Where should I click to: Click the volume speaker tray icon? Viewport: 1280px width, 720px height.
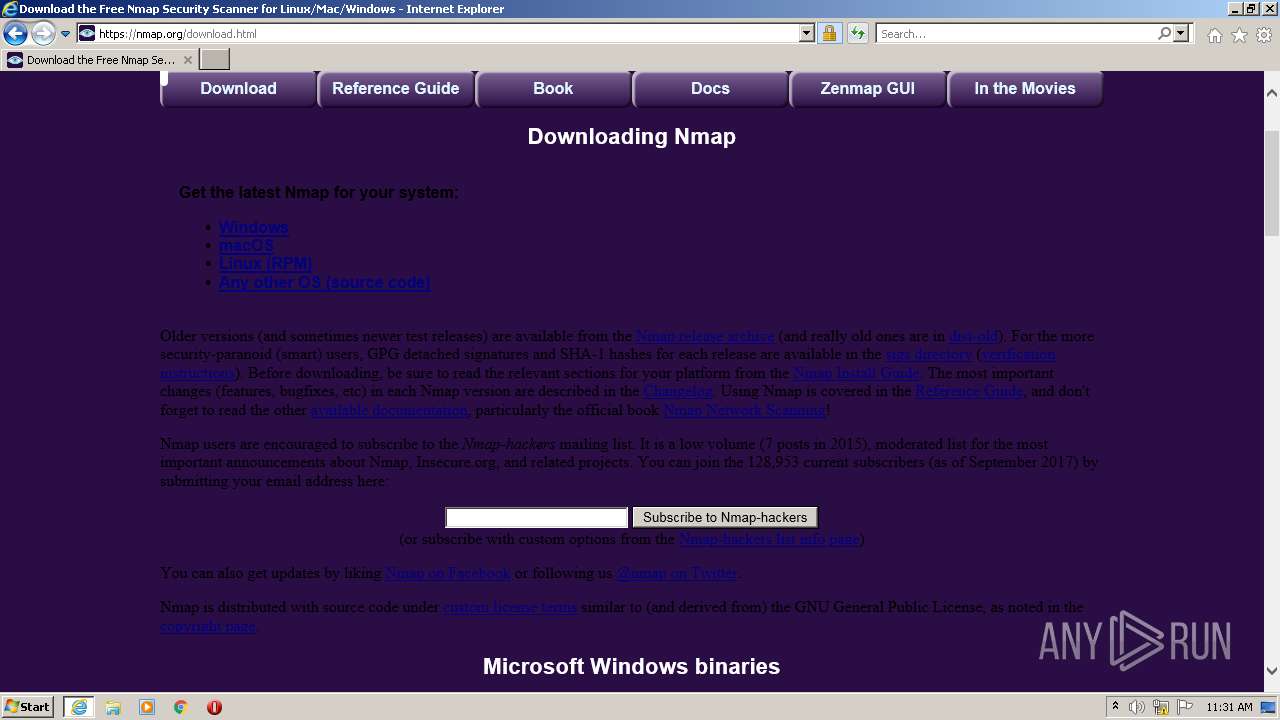point(1137,707)
